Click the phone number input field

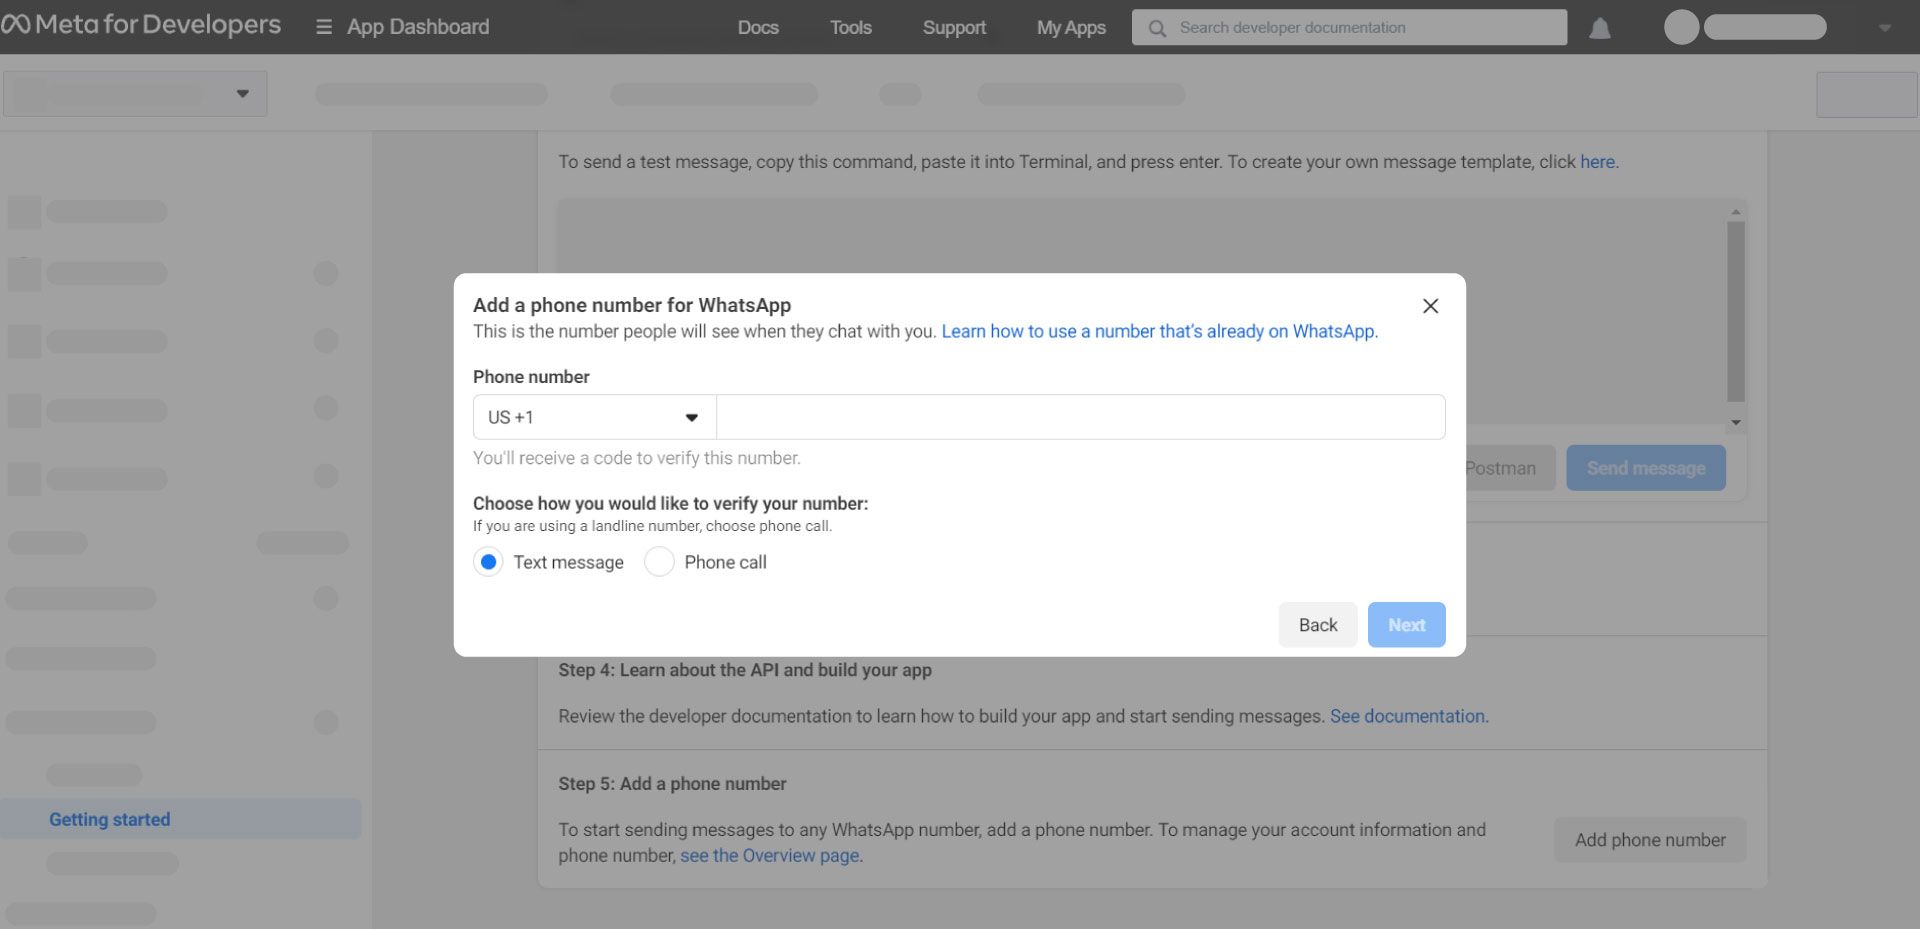[x=1080, y=417]
